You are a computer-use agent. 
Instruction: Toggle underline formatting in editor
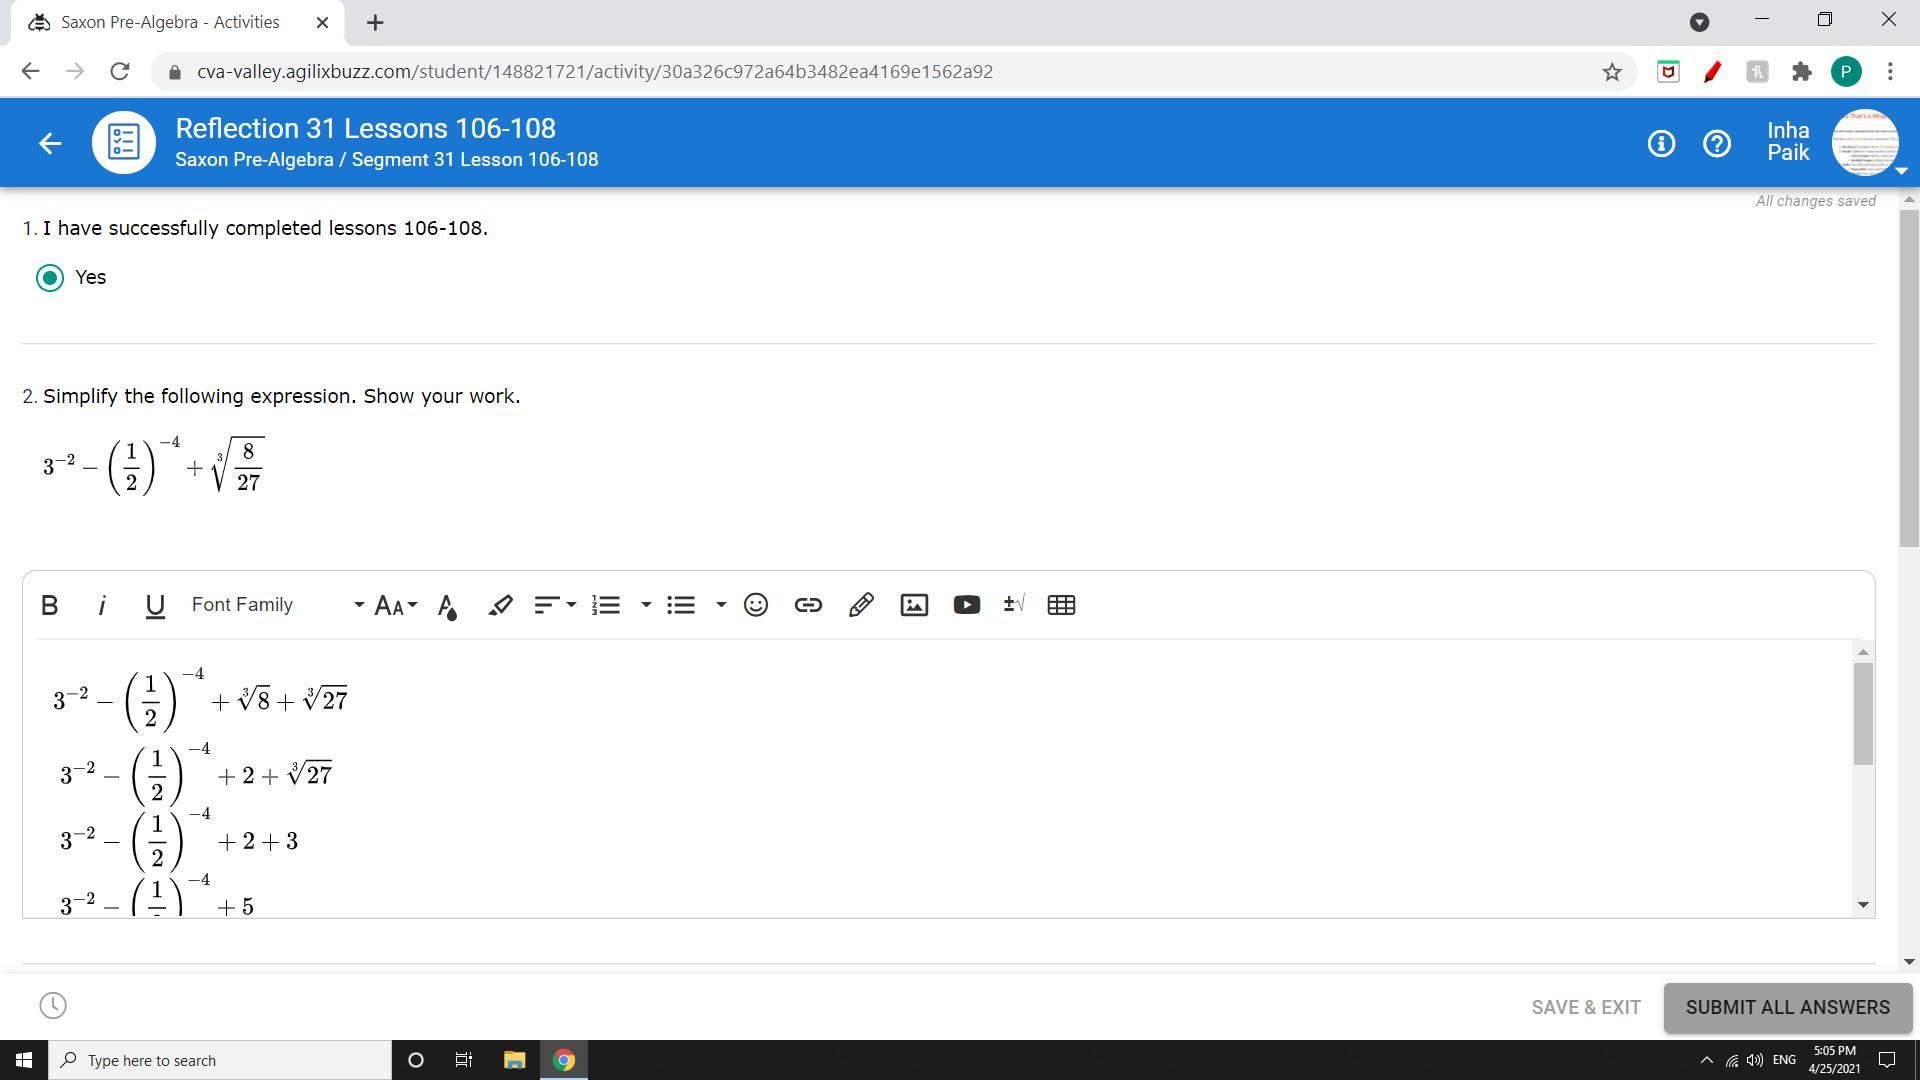[154, 605]
